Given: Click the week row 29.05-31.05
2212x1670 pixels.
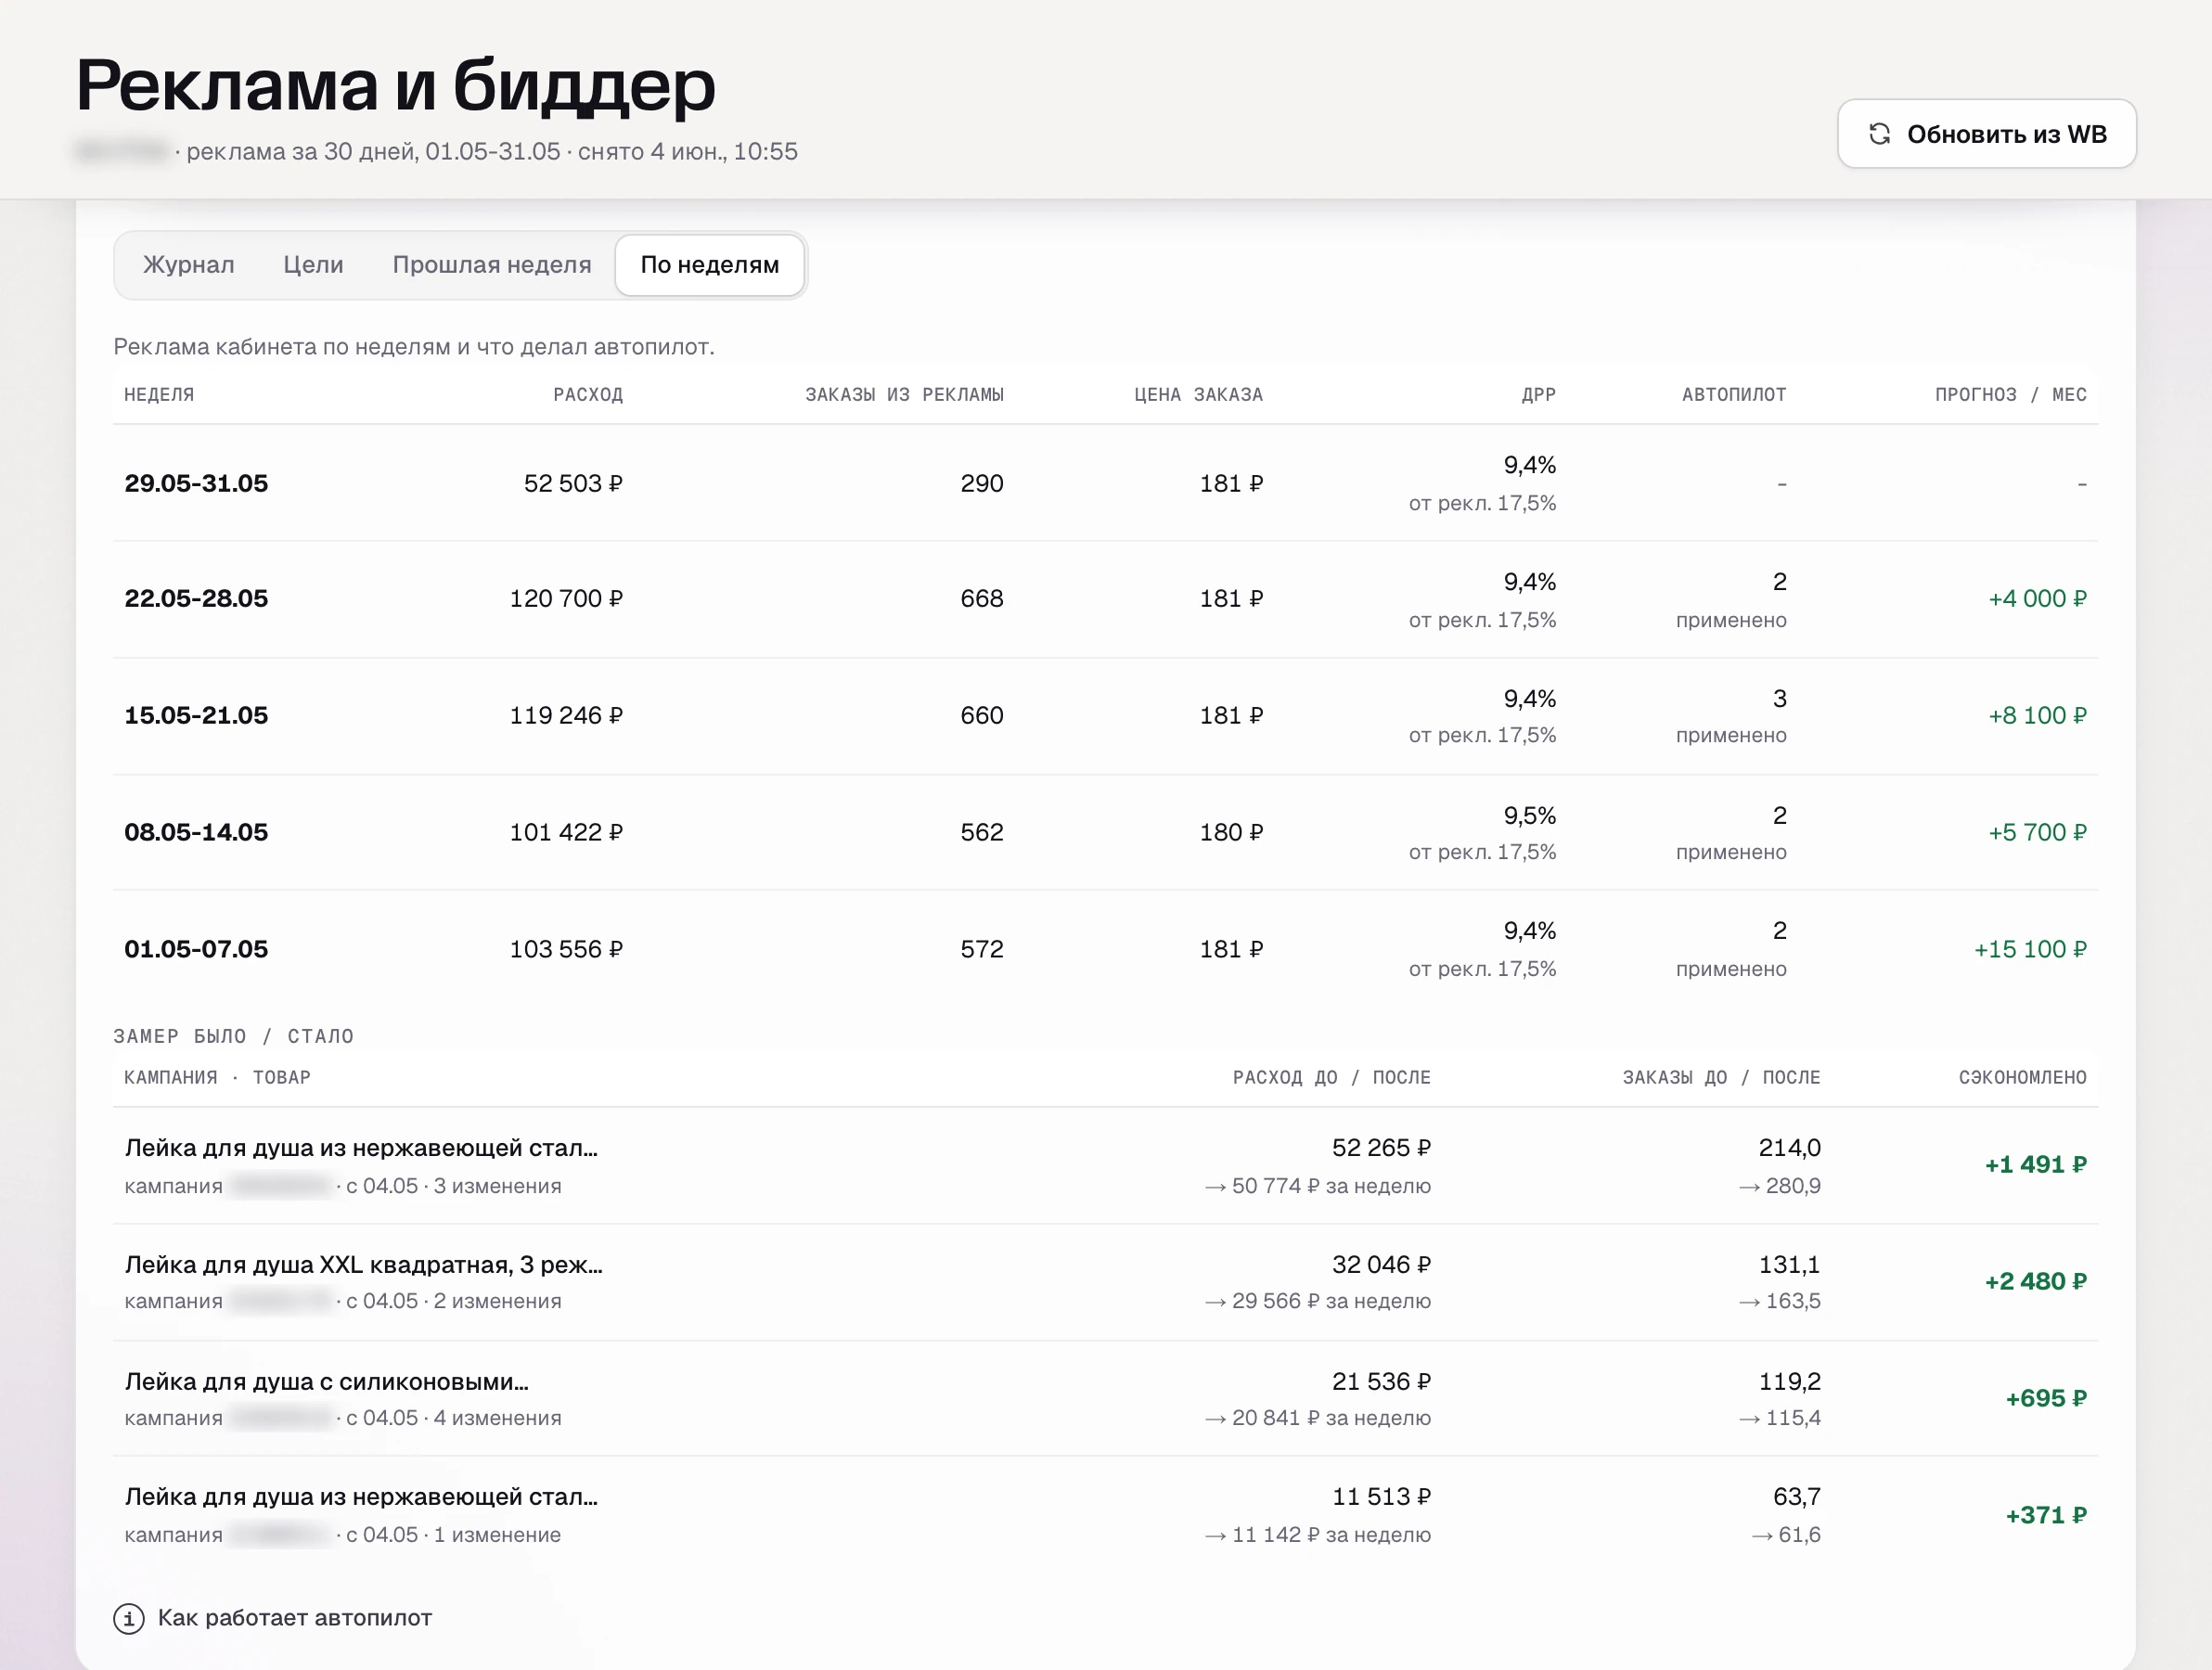Looking at the screenshot, I should click(1105, 484).
